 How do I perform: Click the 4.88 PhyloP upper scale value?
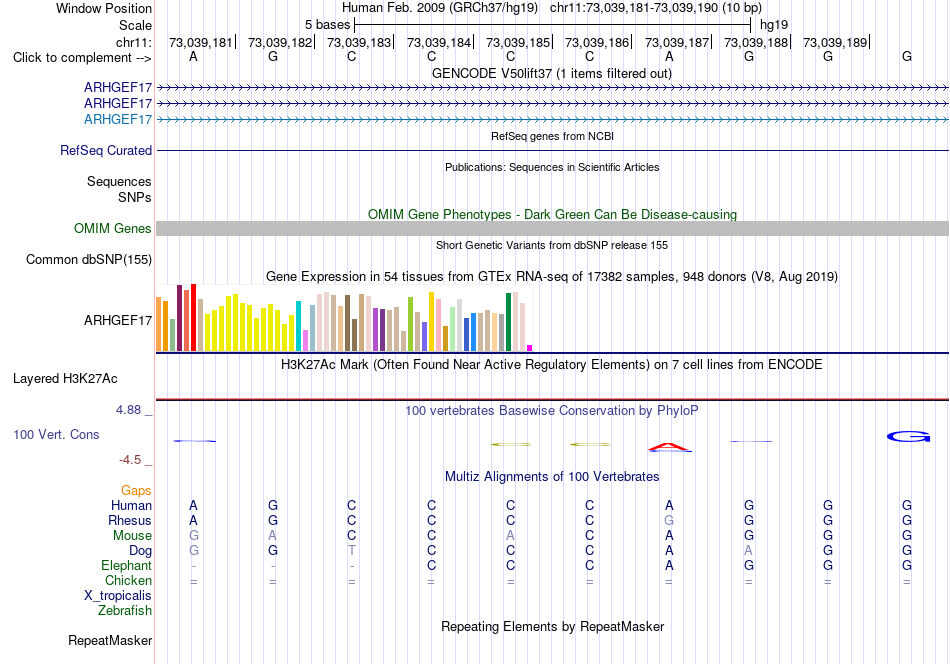[x=128, y=410]
